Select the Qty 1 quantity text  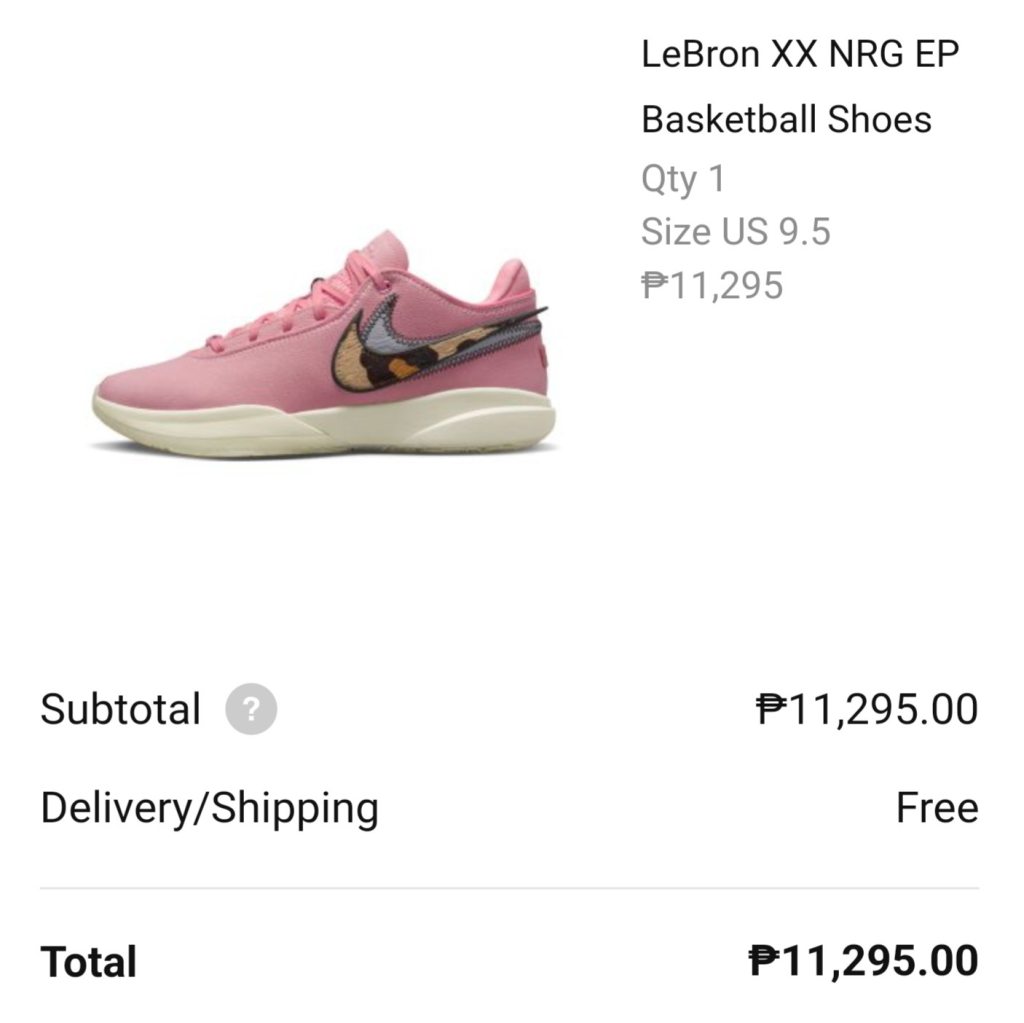pyautogui.click(x=683, y=180)
